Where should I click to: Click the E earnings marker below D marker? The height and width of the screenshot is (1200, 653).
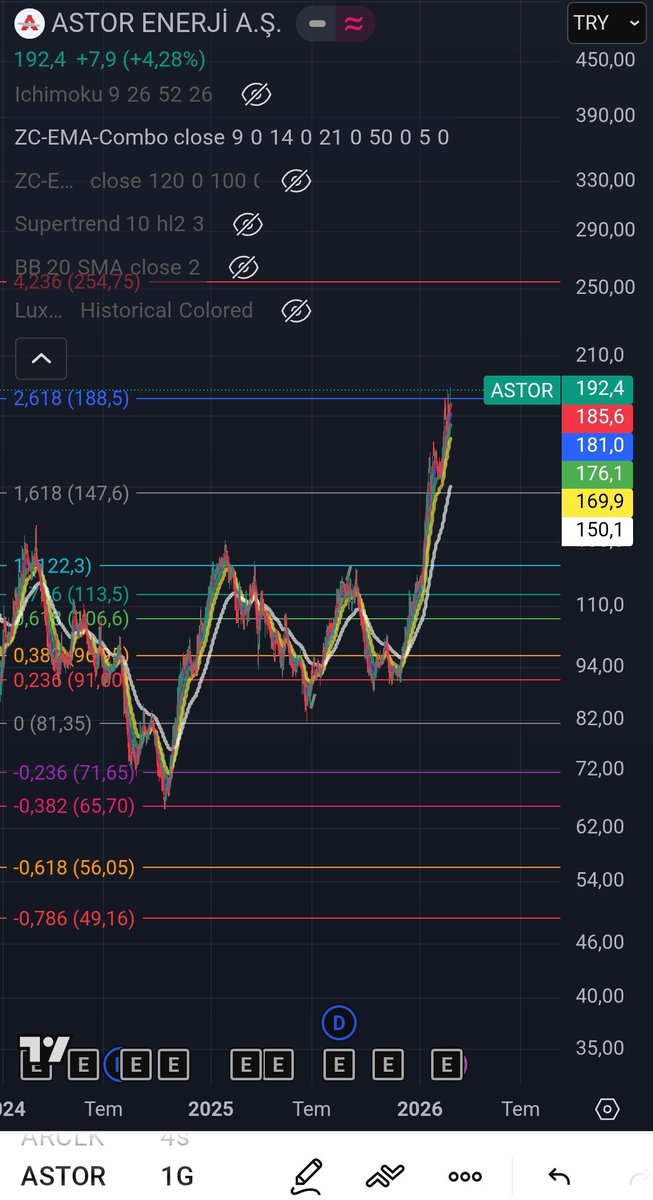[x=339, y=1064]
